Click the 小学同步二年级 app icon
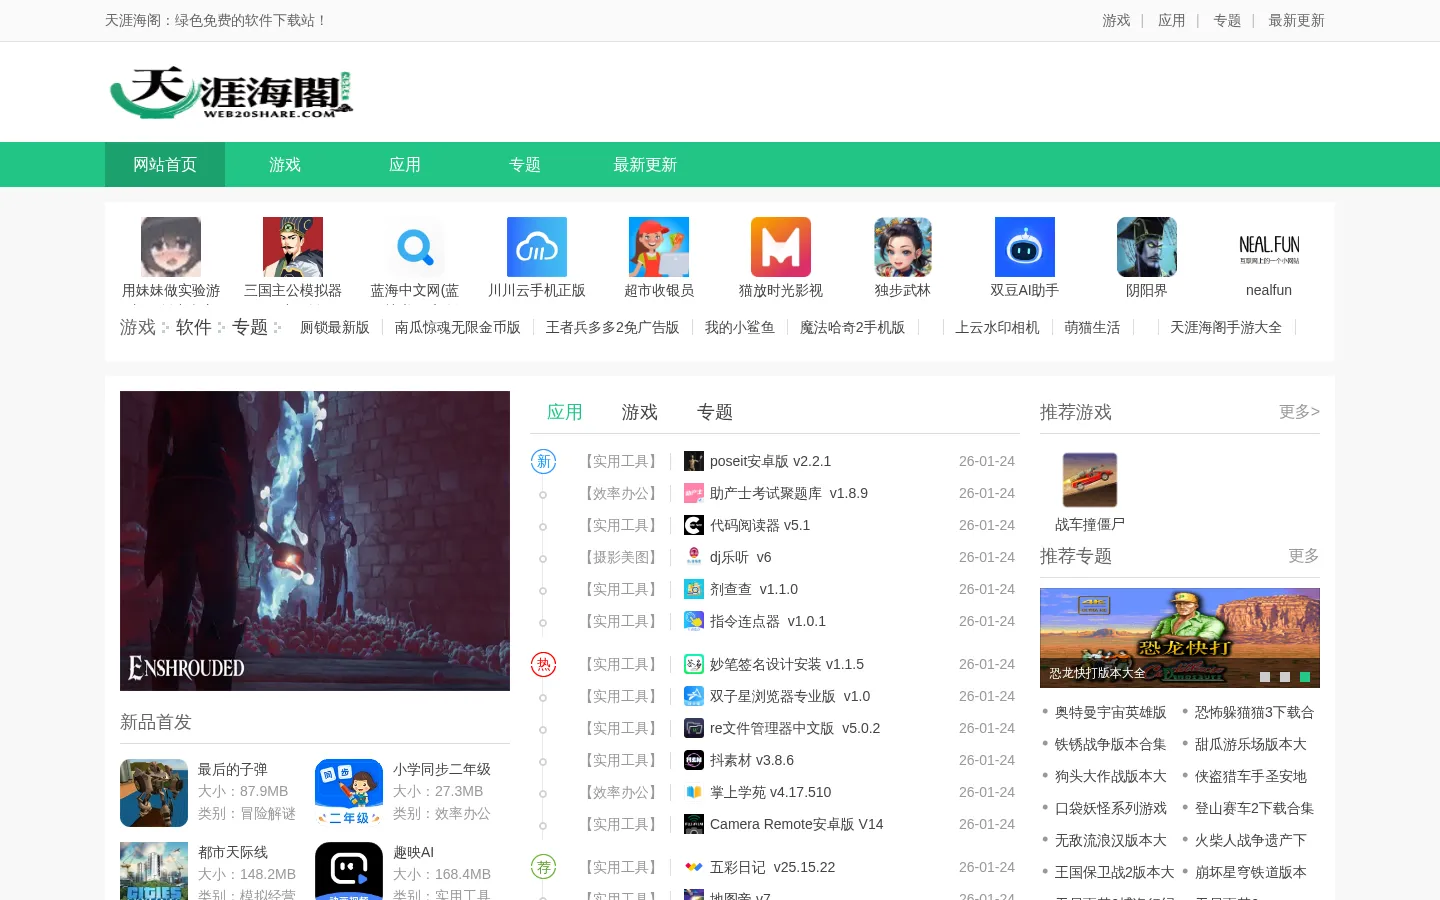 click(x=349, y=793)
